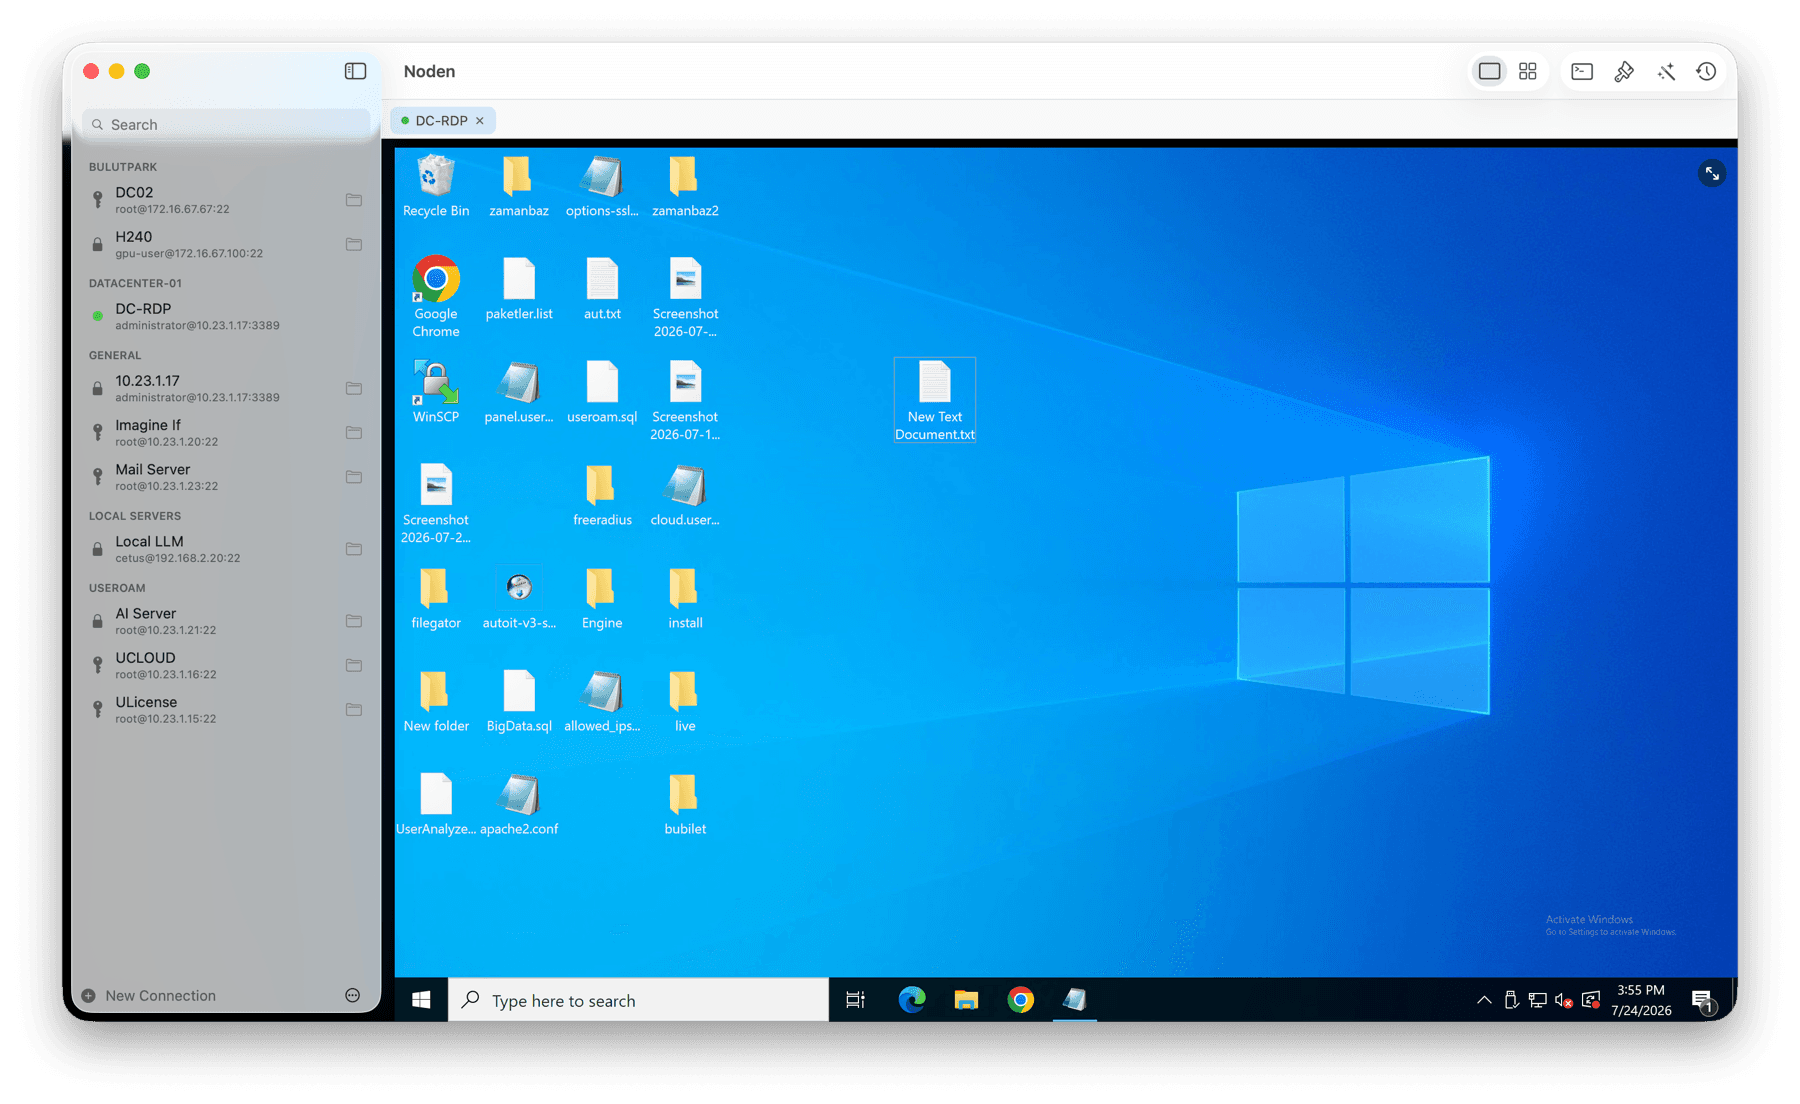
Task: Click the magic wand icon in toolbar
Action: tap(1666, 71)
